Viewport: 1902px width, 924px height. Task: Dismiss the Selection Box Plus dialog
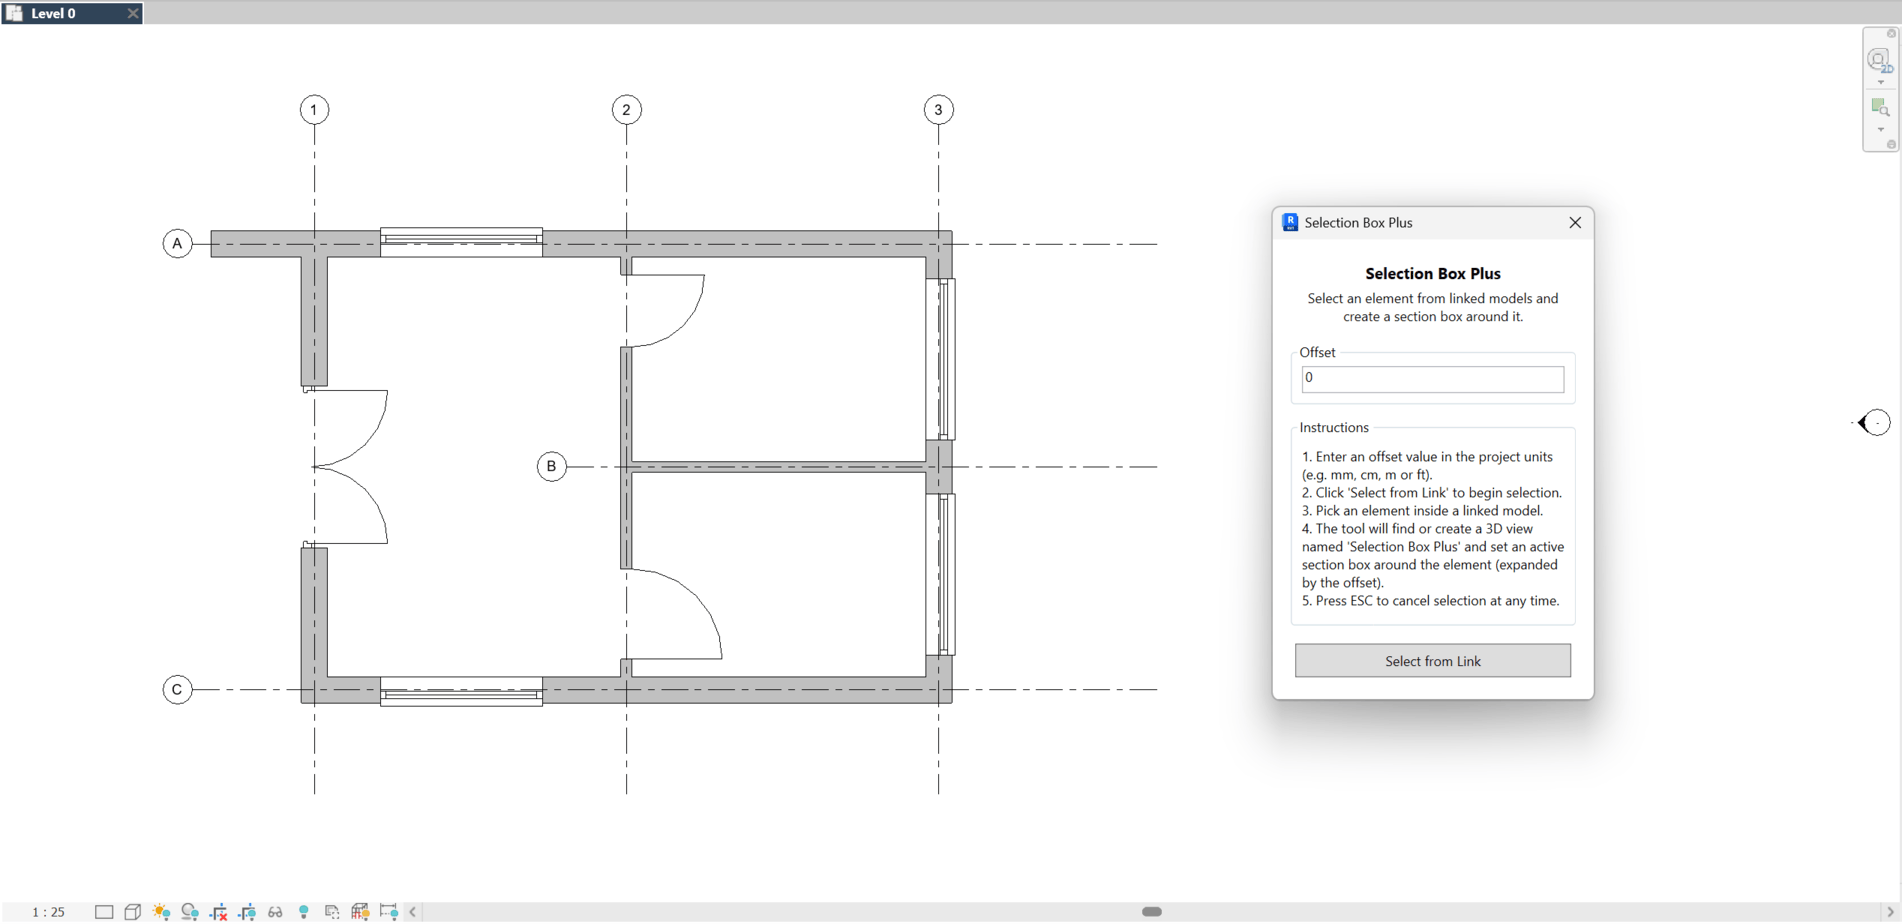[x=1575, y=222]
